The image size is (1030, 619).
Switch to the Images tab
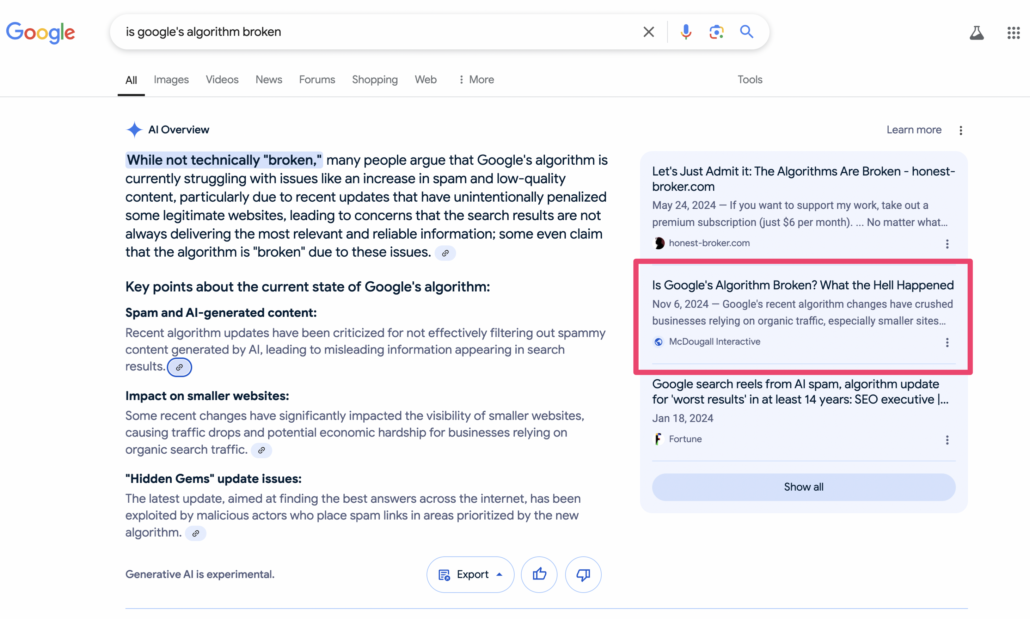point(171,80)
